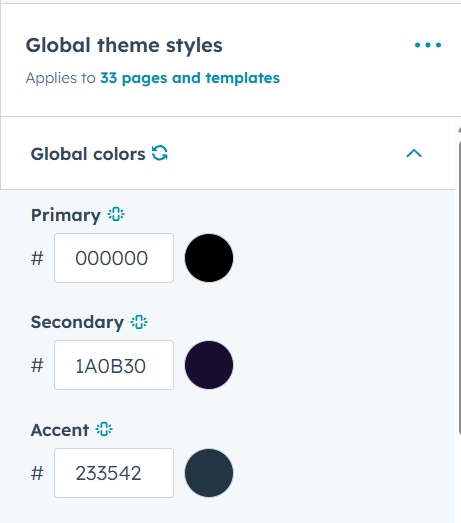
Task: Click the Primary label text
Action: (66, 215)
